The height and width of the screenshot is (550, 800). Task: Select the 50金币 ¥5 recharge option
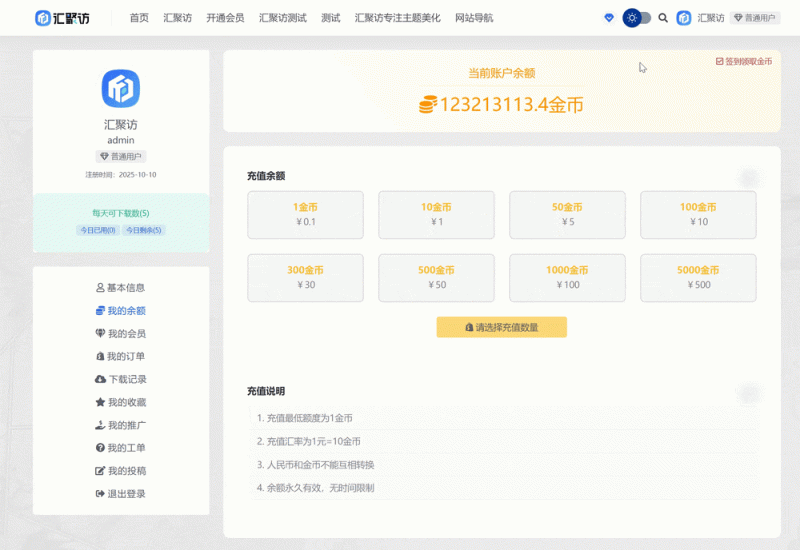(x=567, y=215)
